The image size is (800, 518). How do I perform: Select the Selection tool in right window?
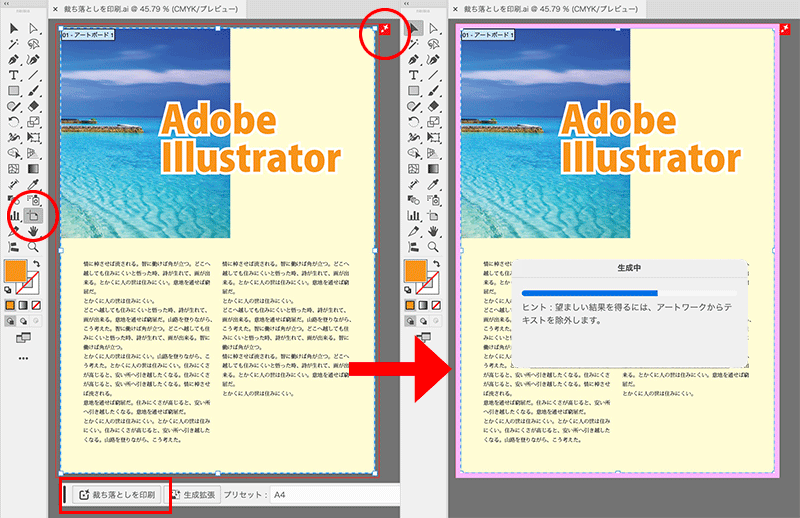pyautogui.click(x=414, y=29)
